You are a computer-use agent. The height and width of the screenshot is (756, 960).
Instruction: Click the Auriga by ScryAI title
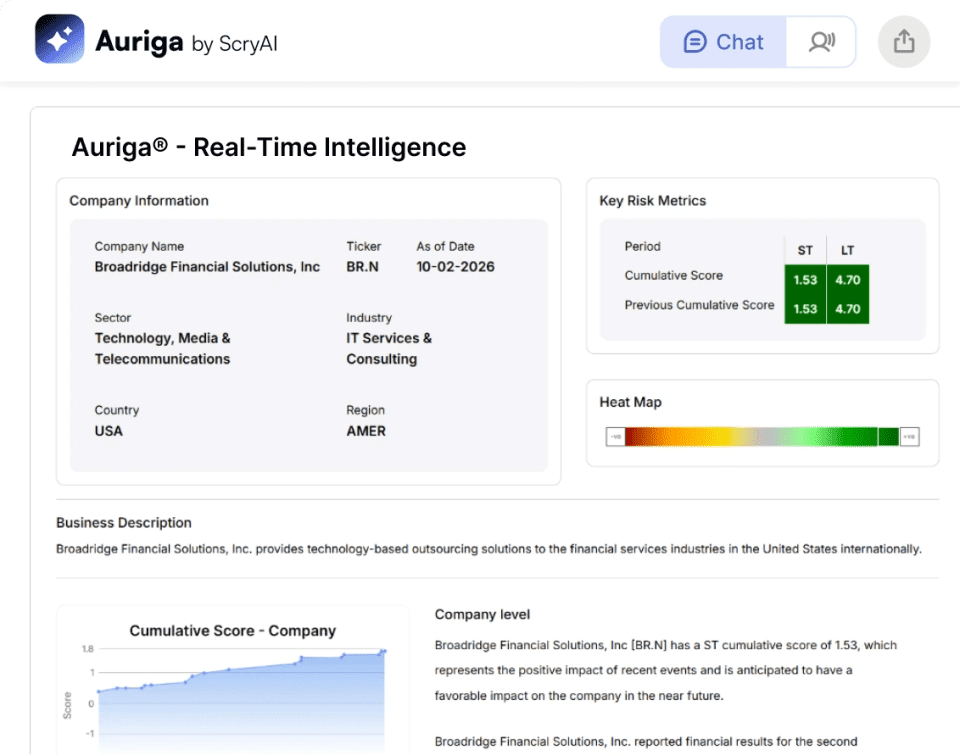click(x=186, y=42)
